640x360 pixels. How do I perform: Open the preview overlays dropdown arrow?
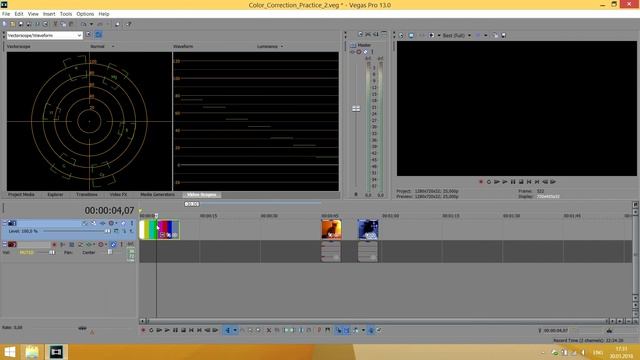point(486,36)
